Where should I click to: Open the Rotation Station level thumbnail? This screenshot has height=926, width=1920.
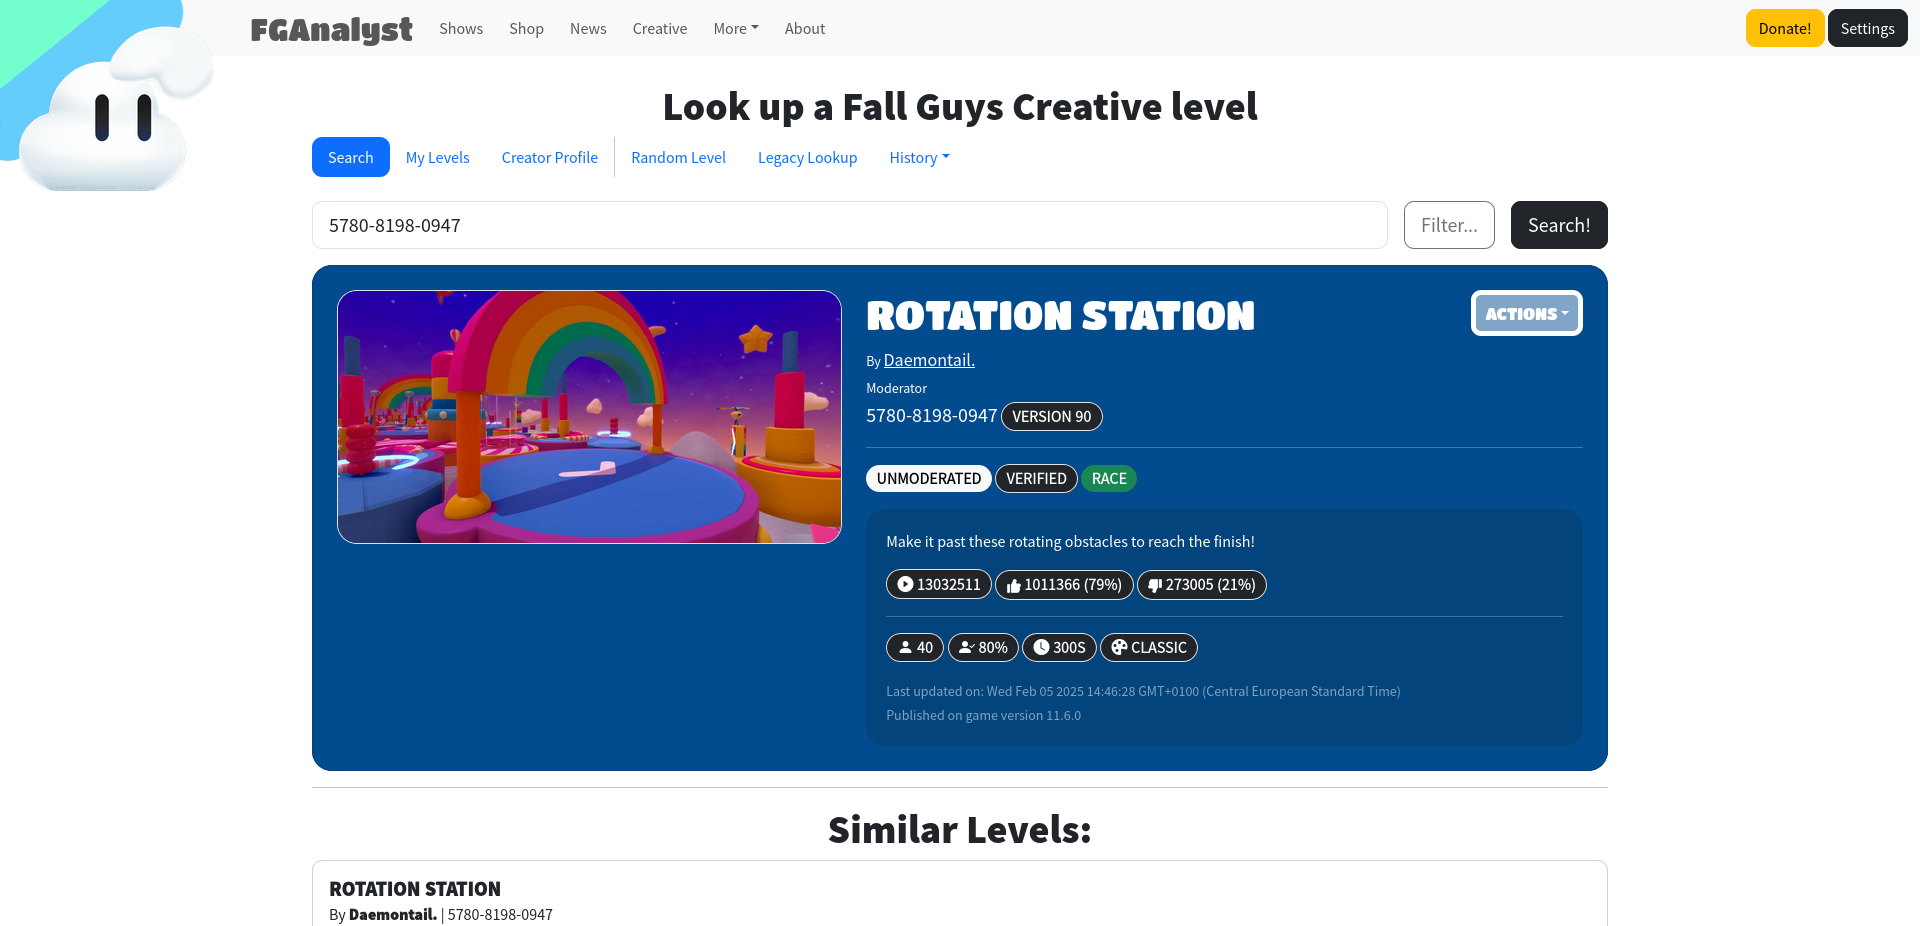pyautogui.click(x=589, y=417)
